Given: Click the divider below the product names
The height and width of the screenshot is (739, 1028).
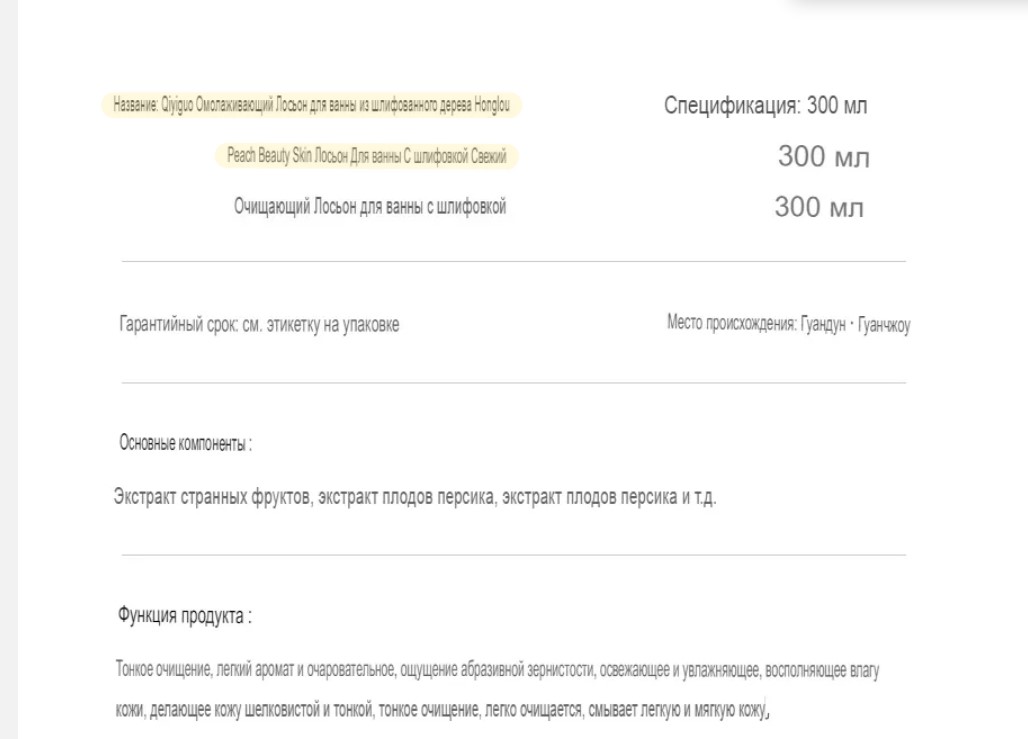Looking at the screenshot, I should [513, 261].
